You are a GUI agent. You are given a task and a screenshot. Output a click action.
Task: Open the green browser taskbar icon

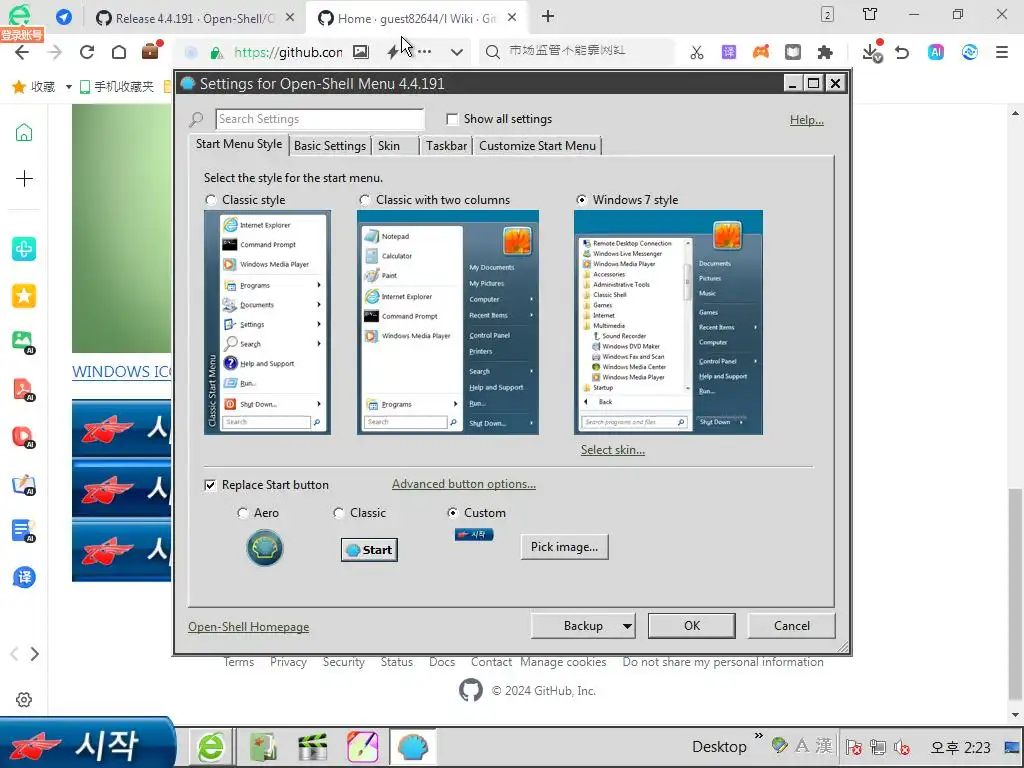(211, 746)
